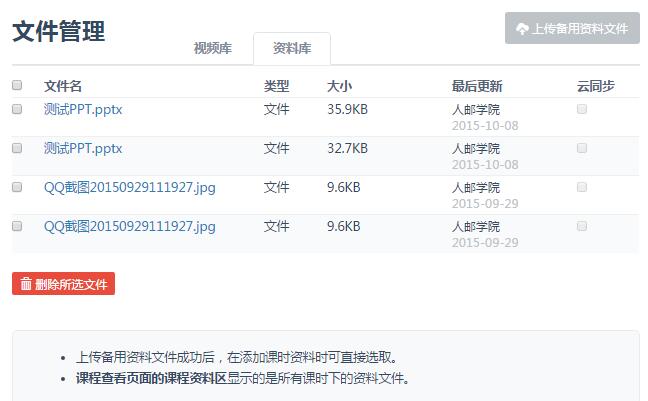The width and height of the screenshot is (648, 401).
Task: Select the first QQ截图 file's row checkbox
Action: [17, 187]
